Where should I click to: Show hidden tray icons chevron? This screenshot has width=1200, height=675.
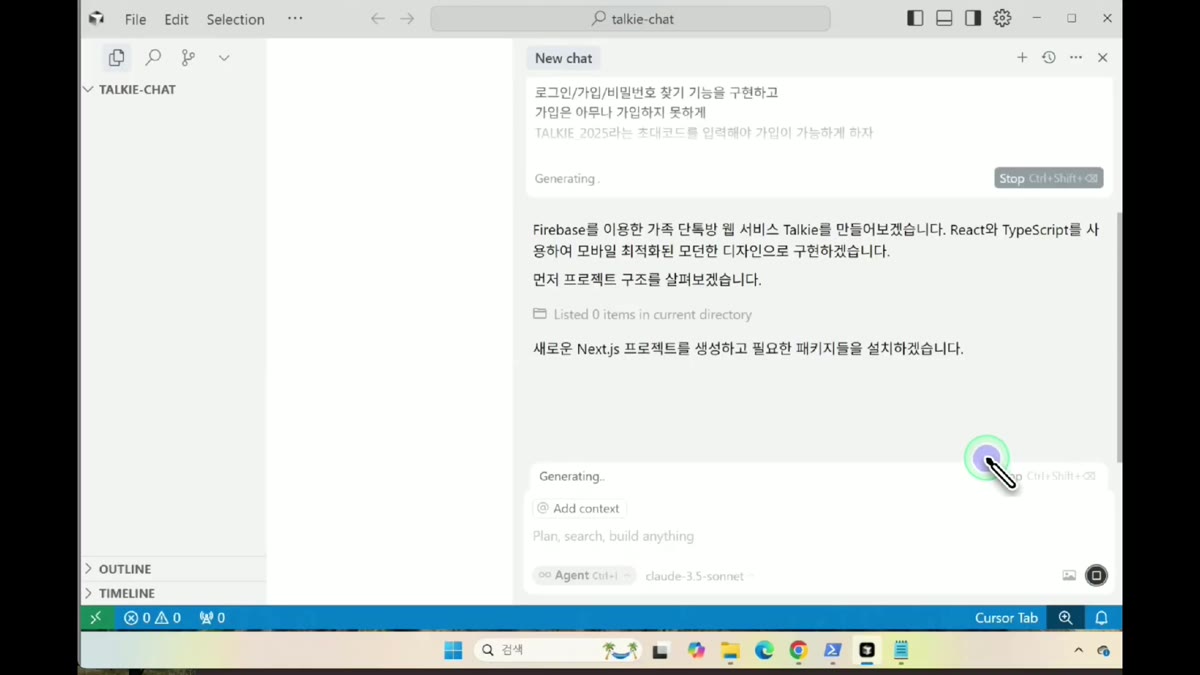tap(1078, 650)
